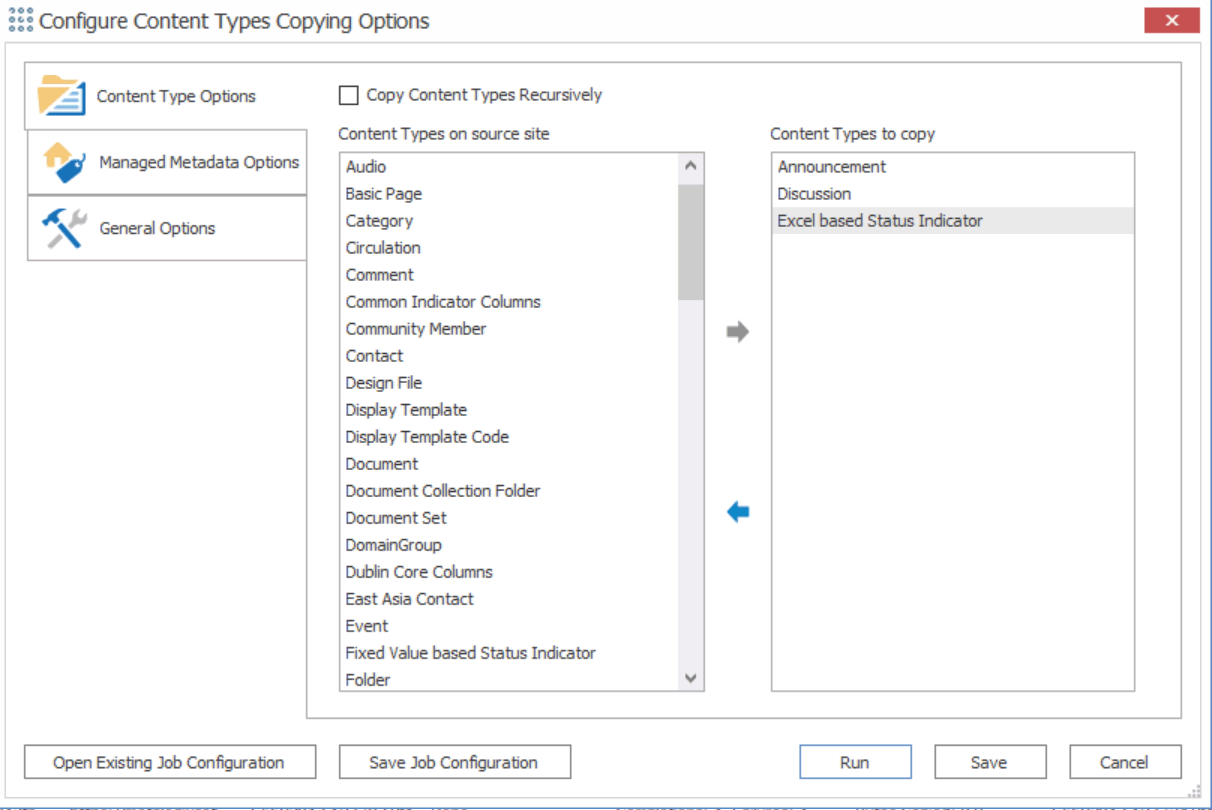This screenshot has height=810, width=1212.
Task: Click the Save button
Action: pos(990,761)
